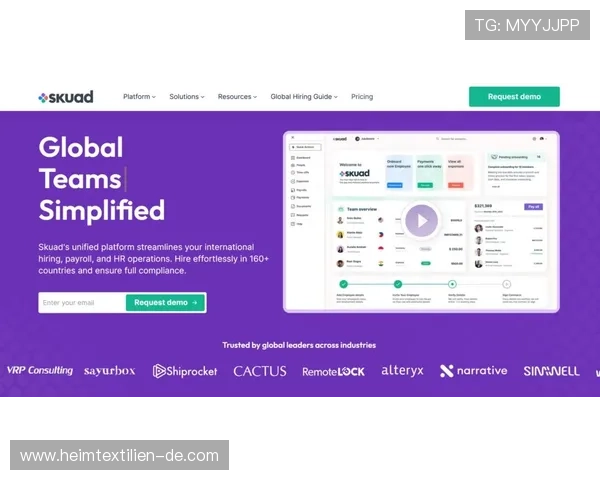Viewport: 600px width, 480px height.
Task: Expand the Solutions dropdown menu
Action: [x=186, y=97]
